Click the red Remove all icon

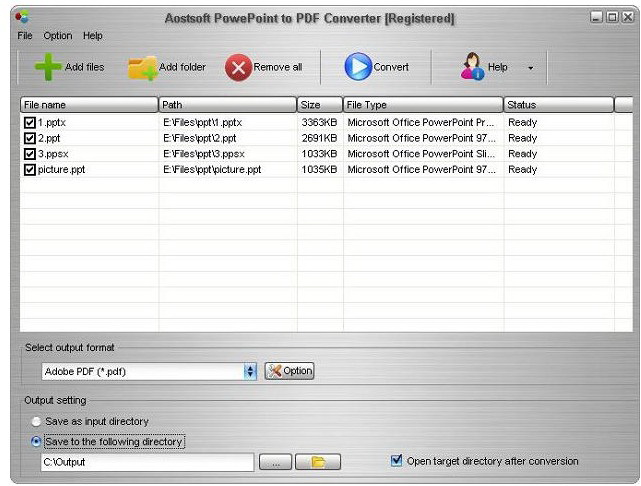pyautogui.click(x=238, y=67)
